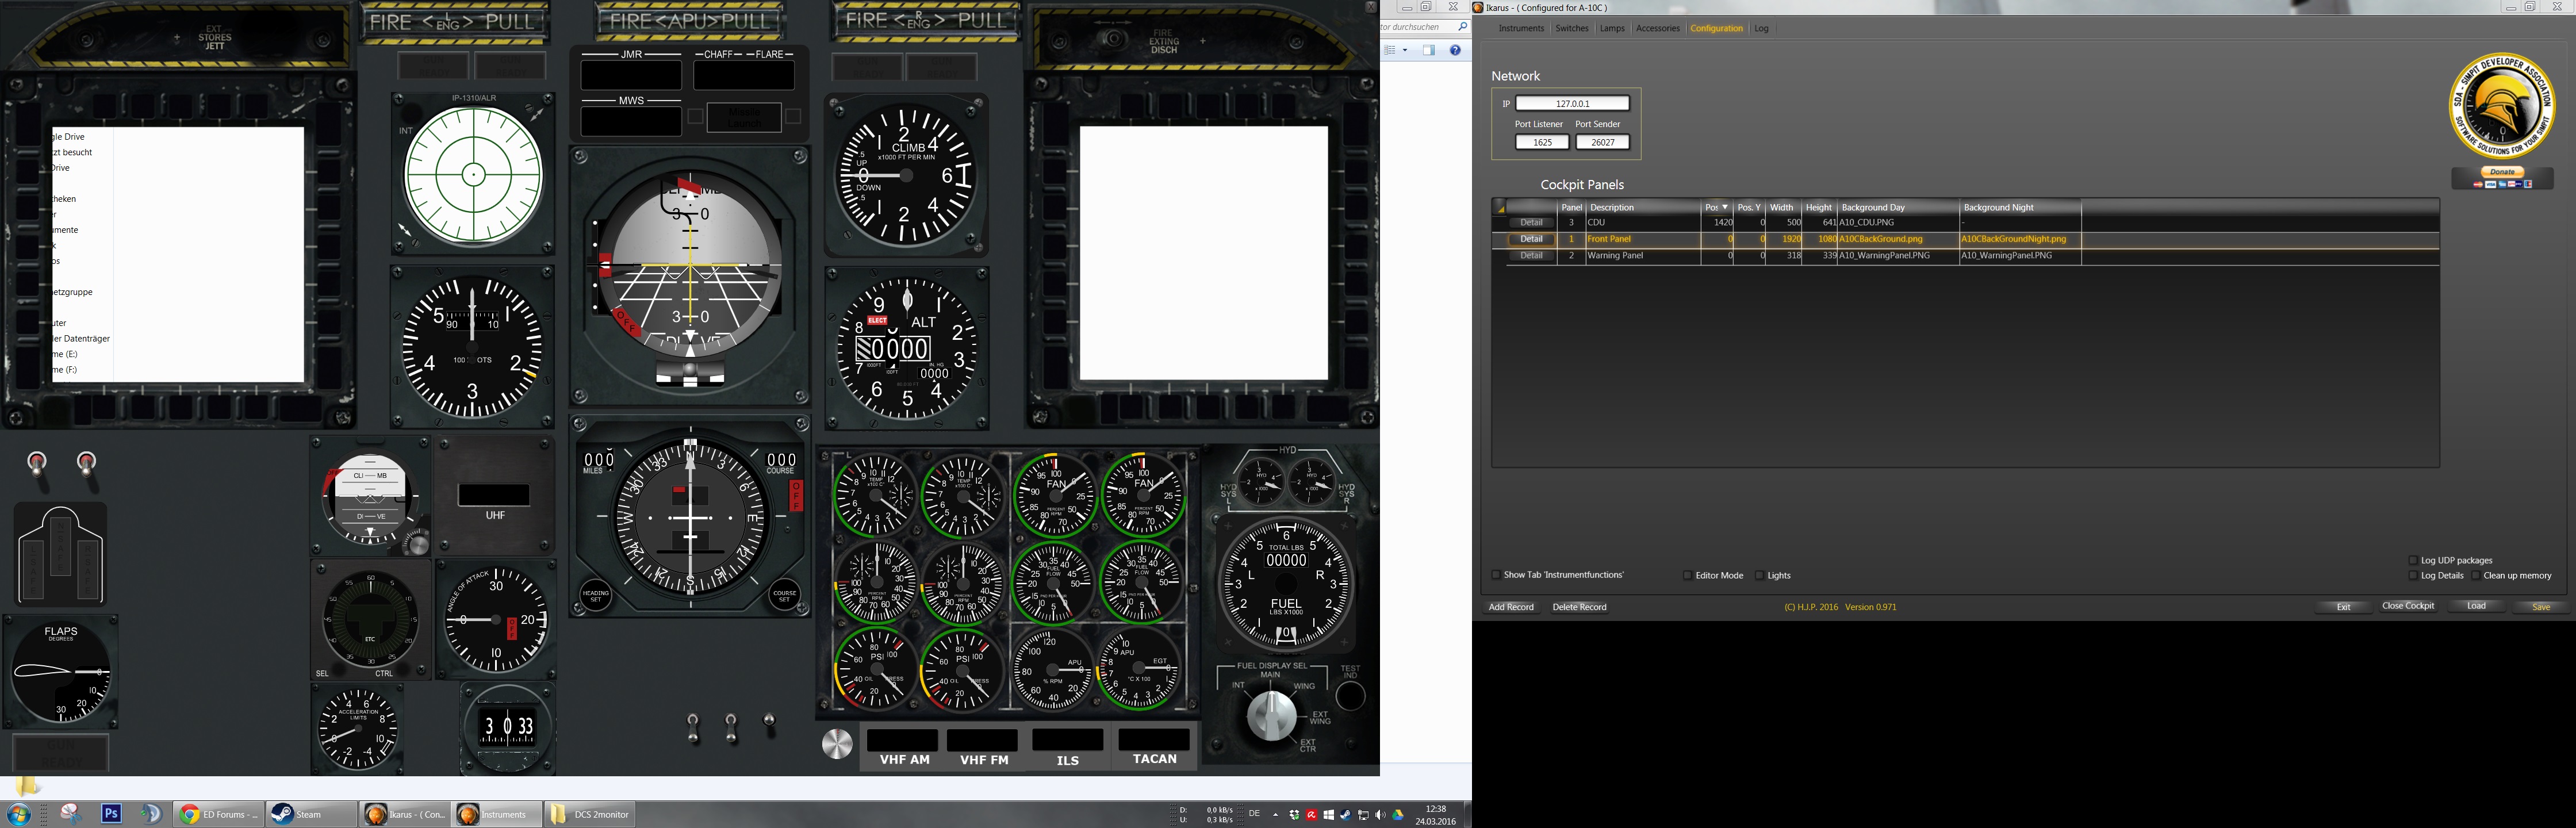Go to the Accessories tab
This screenshot has width=2576, height=828.
click(x=1657, y=28)
